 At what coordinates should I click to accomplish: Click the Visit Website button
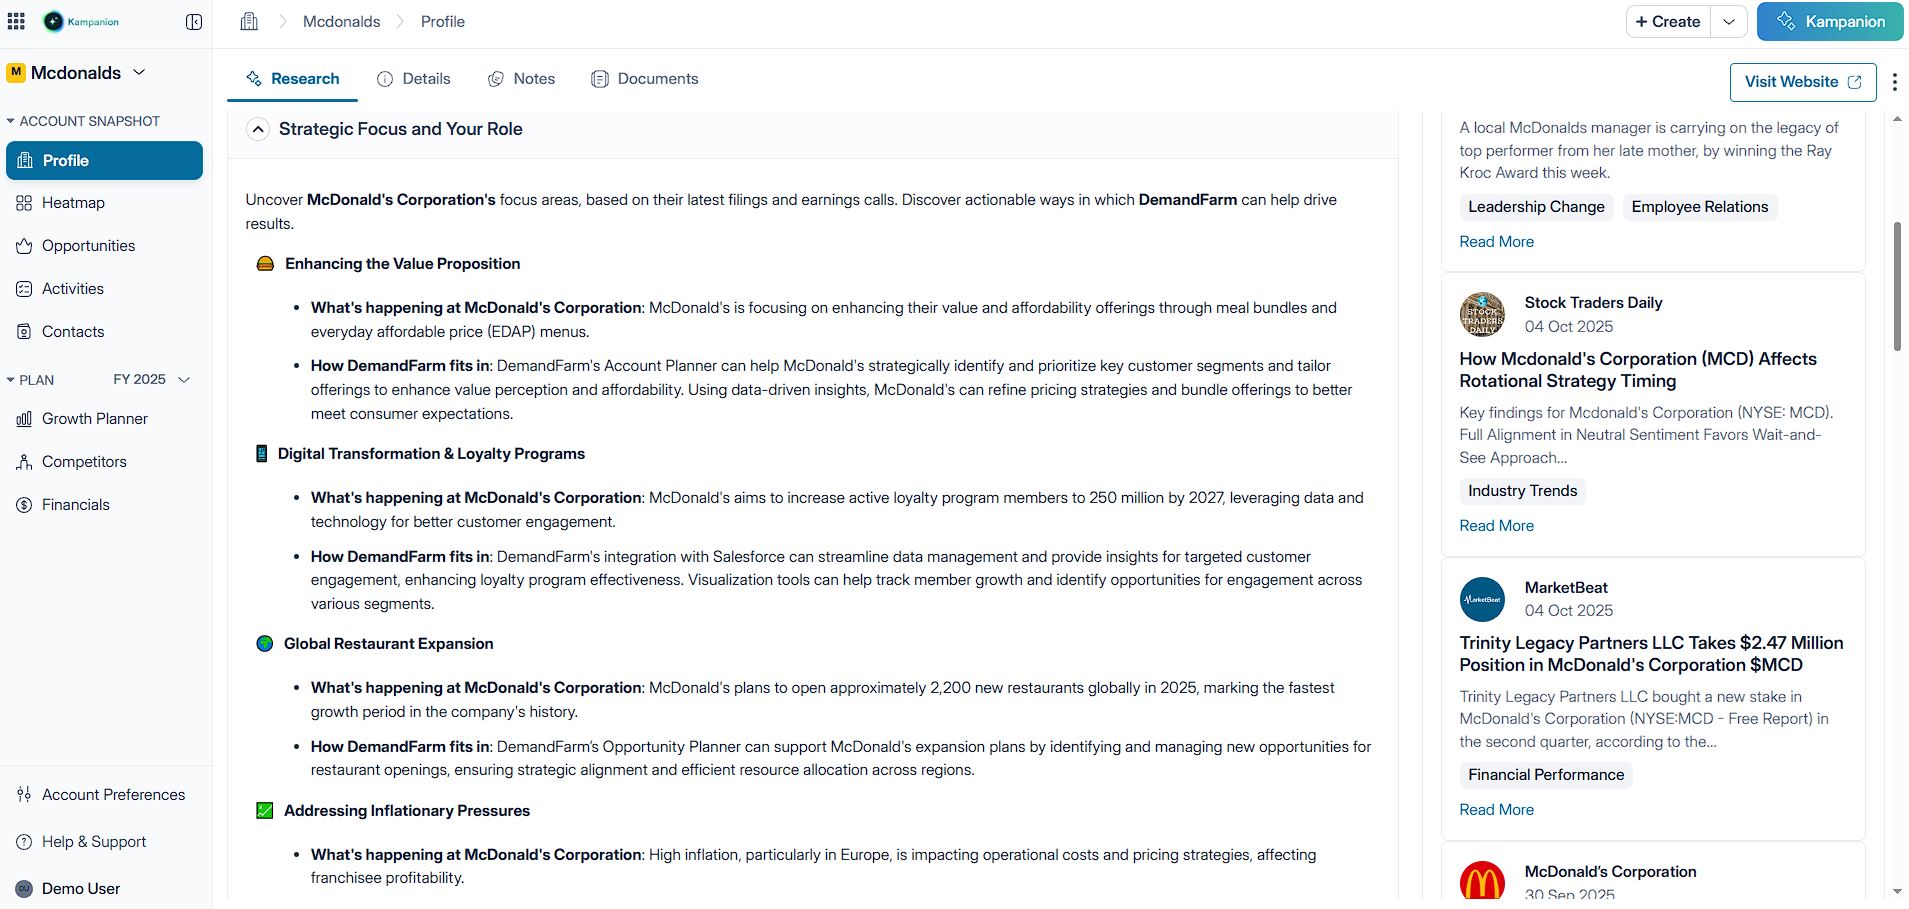point(1802,82)
